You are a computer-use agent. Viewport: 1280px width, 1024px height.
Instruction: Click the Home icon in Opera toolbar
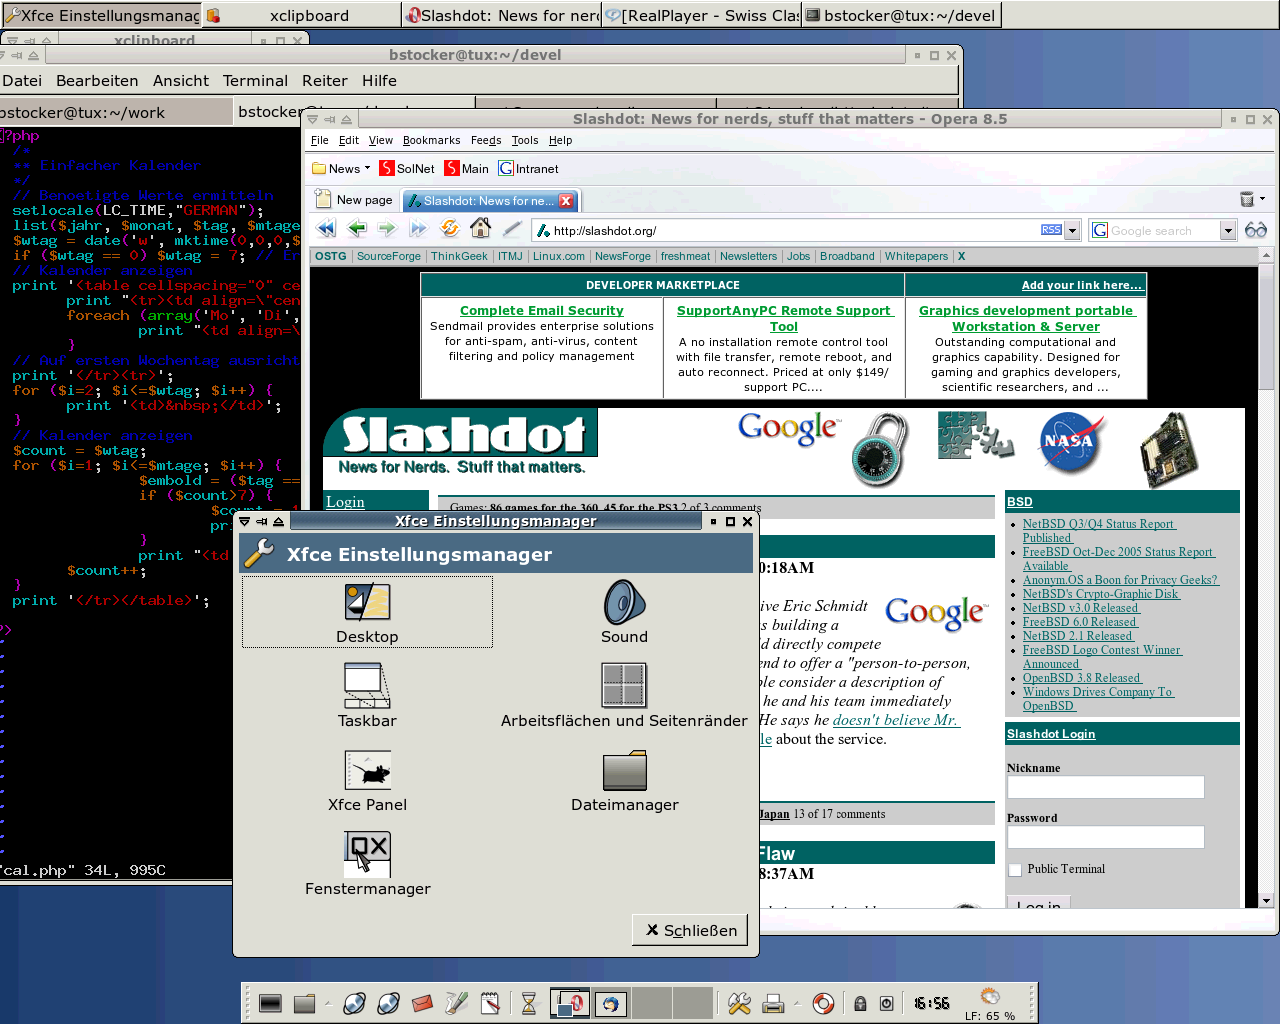(481, 228)
